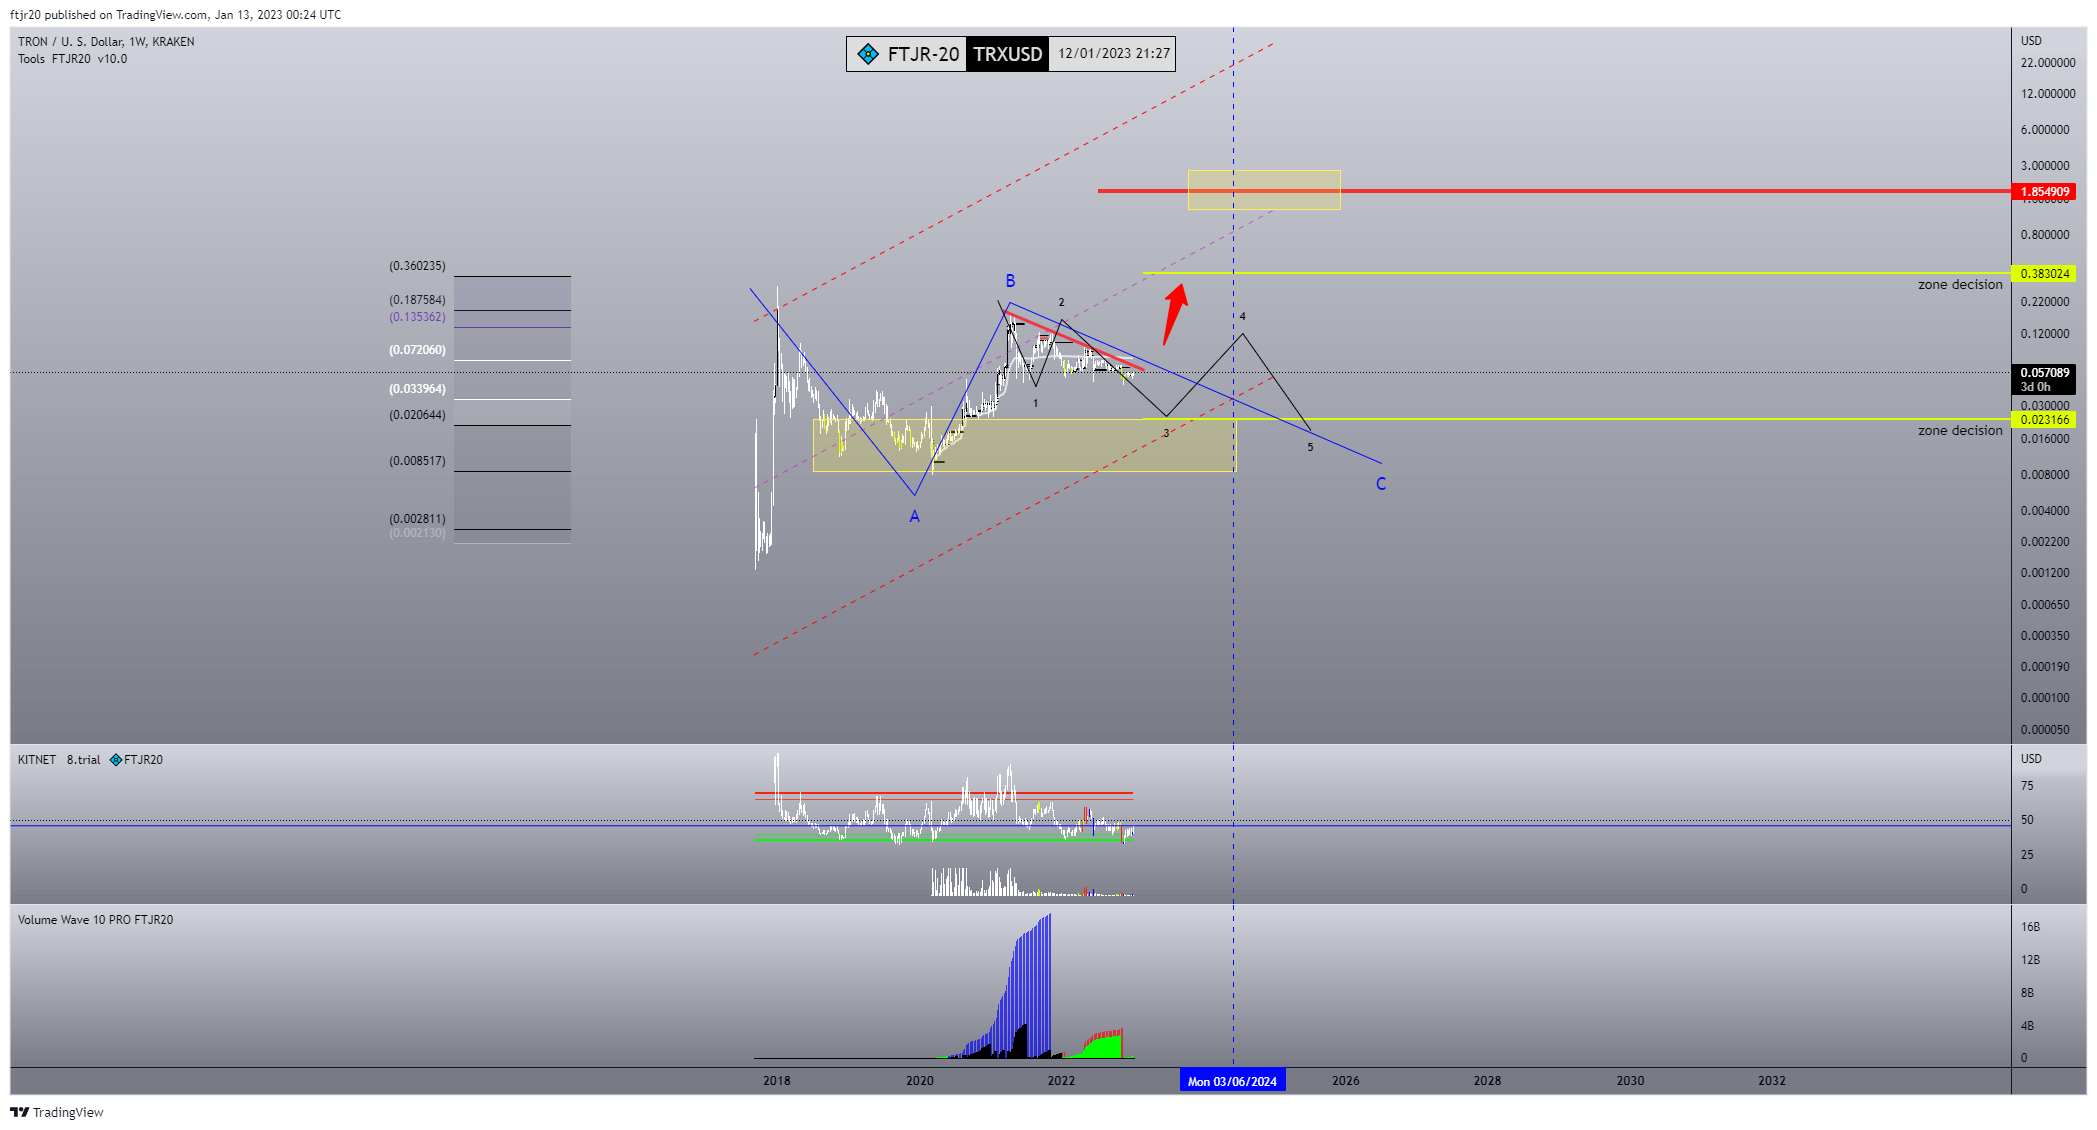Click the 12/01/2023 21:27 timestamp

point(1114,54)
